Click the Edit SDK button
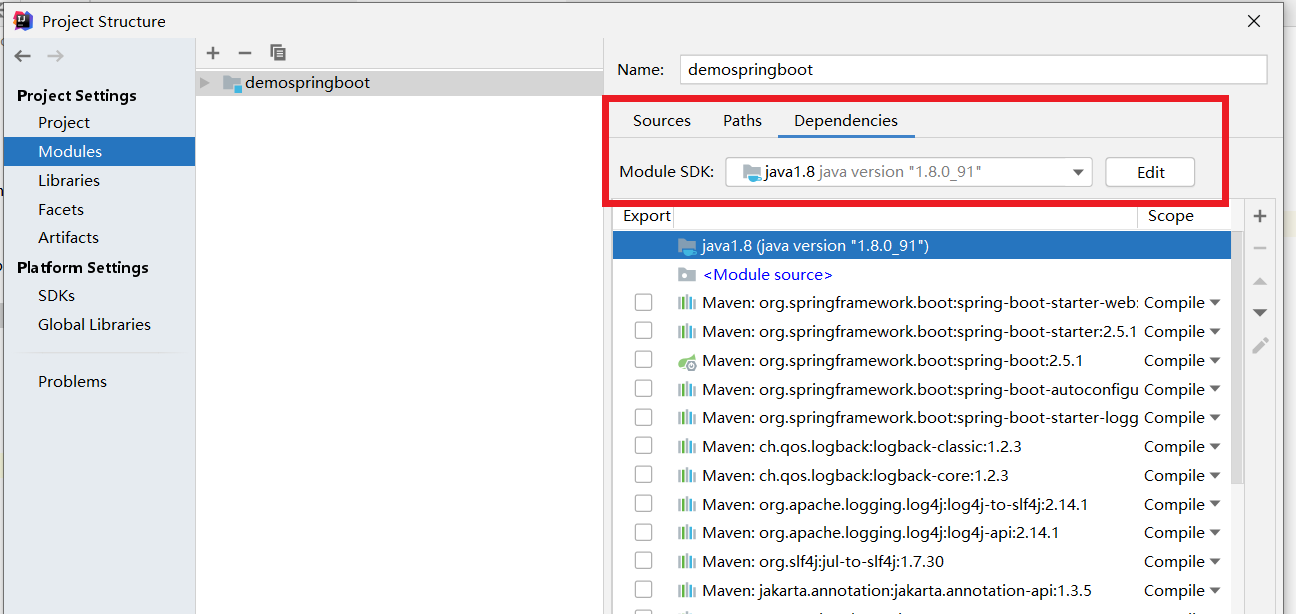Screen dimensions: 1296x614 point(1150,172)
